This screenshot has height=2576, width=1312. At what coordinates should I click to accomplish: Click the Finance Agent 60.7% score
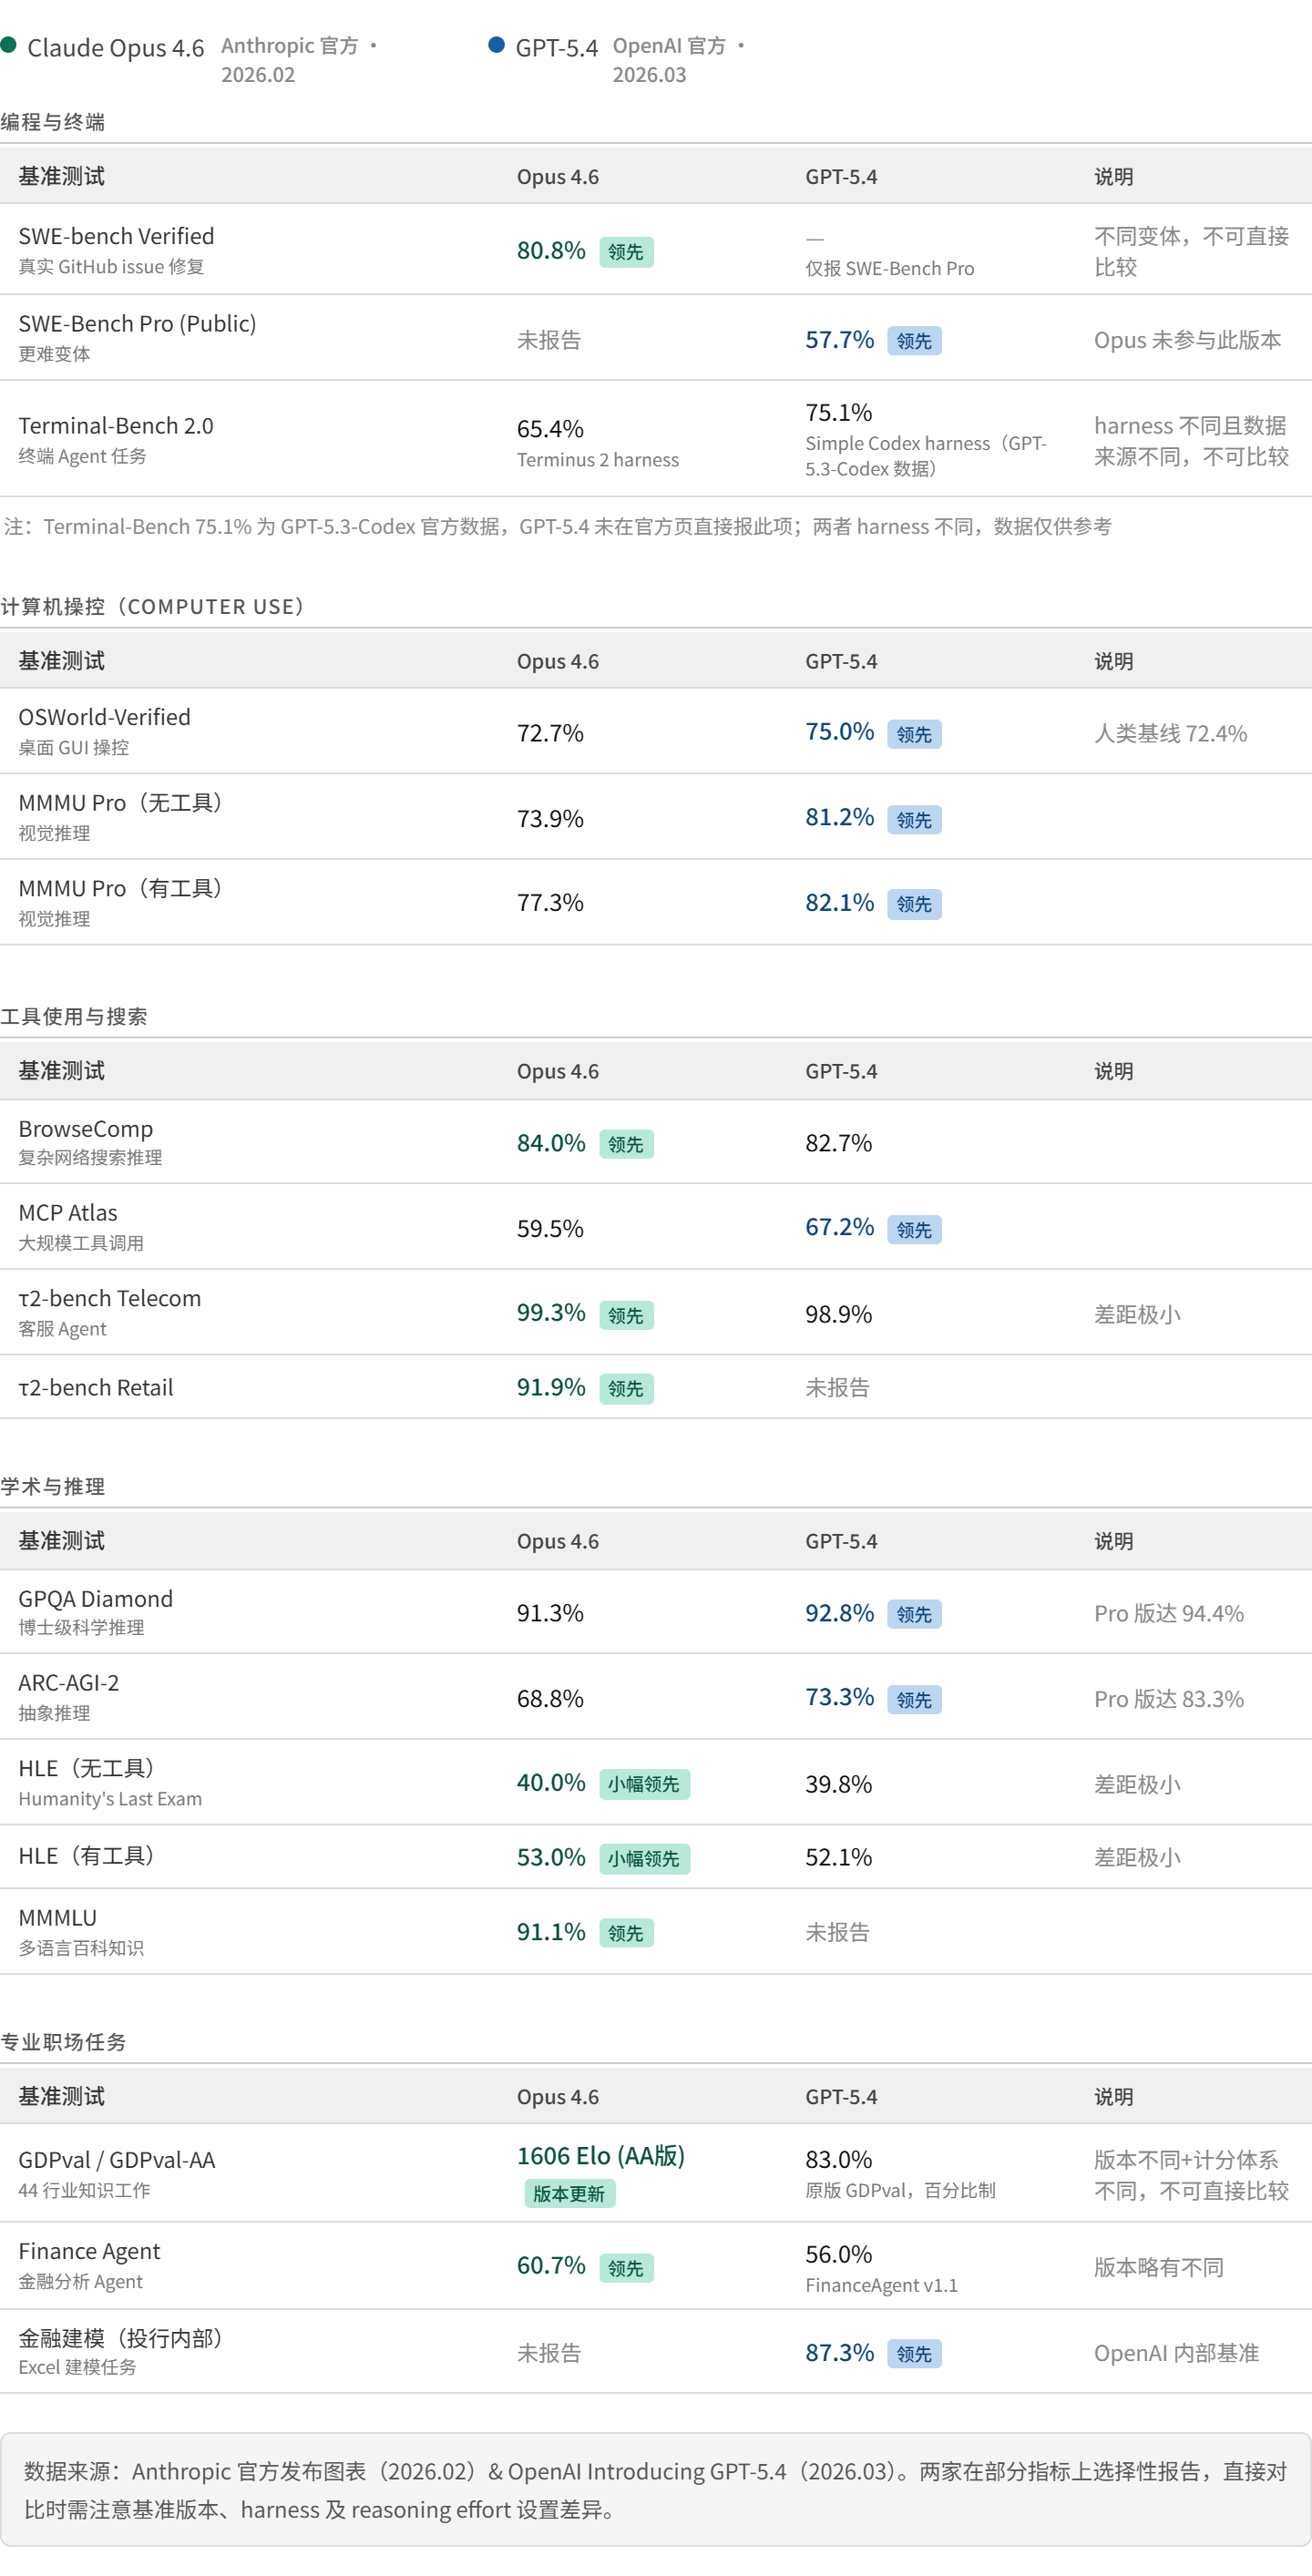tap(551, 2265)
